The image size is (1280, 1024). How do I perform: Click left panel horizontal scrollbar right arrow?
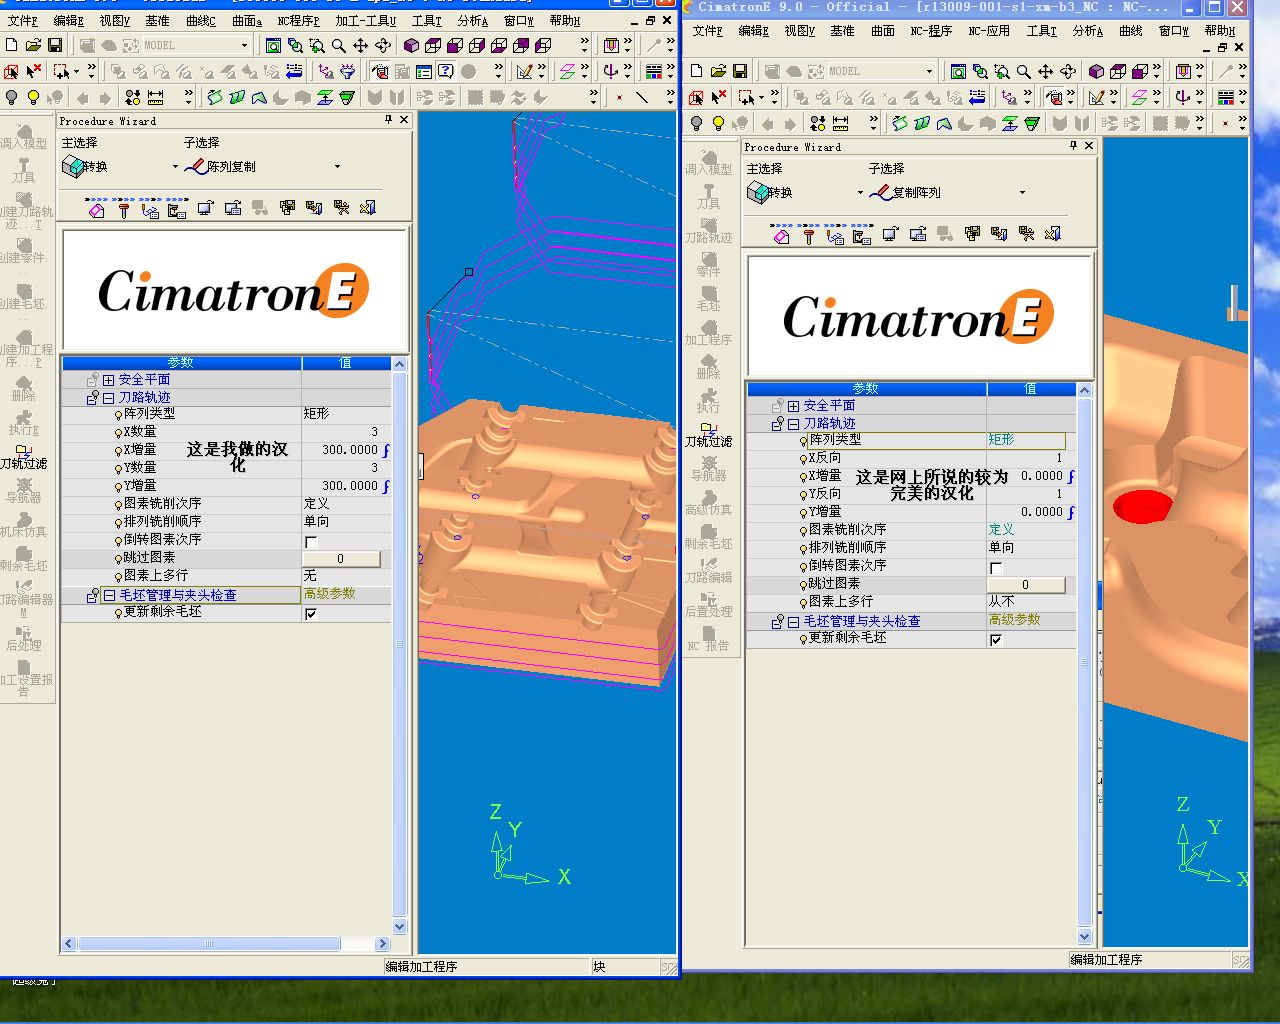[x=382, y=944]
